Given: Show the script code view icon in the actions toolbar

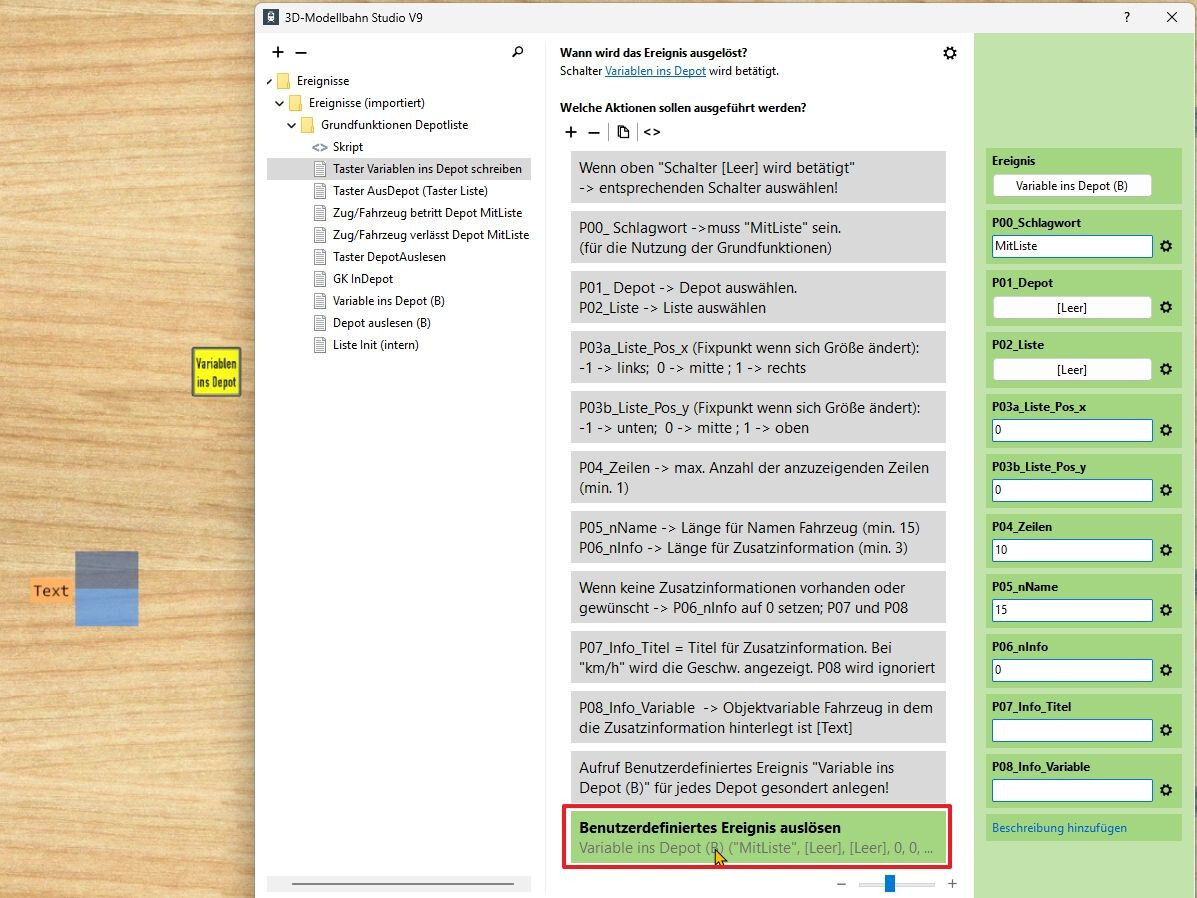Looking at the screenshot, I should pos(651,132).
